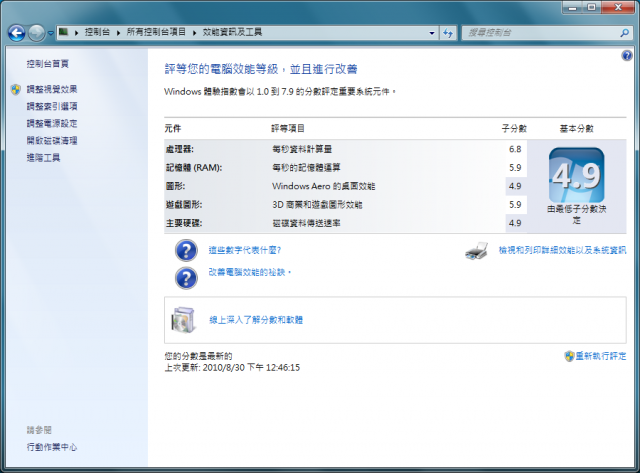Open 控制台首頁 link
This screenshot has height=473, width=640.
(48, 64)
